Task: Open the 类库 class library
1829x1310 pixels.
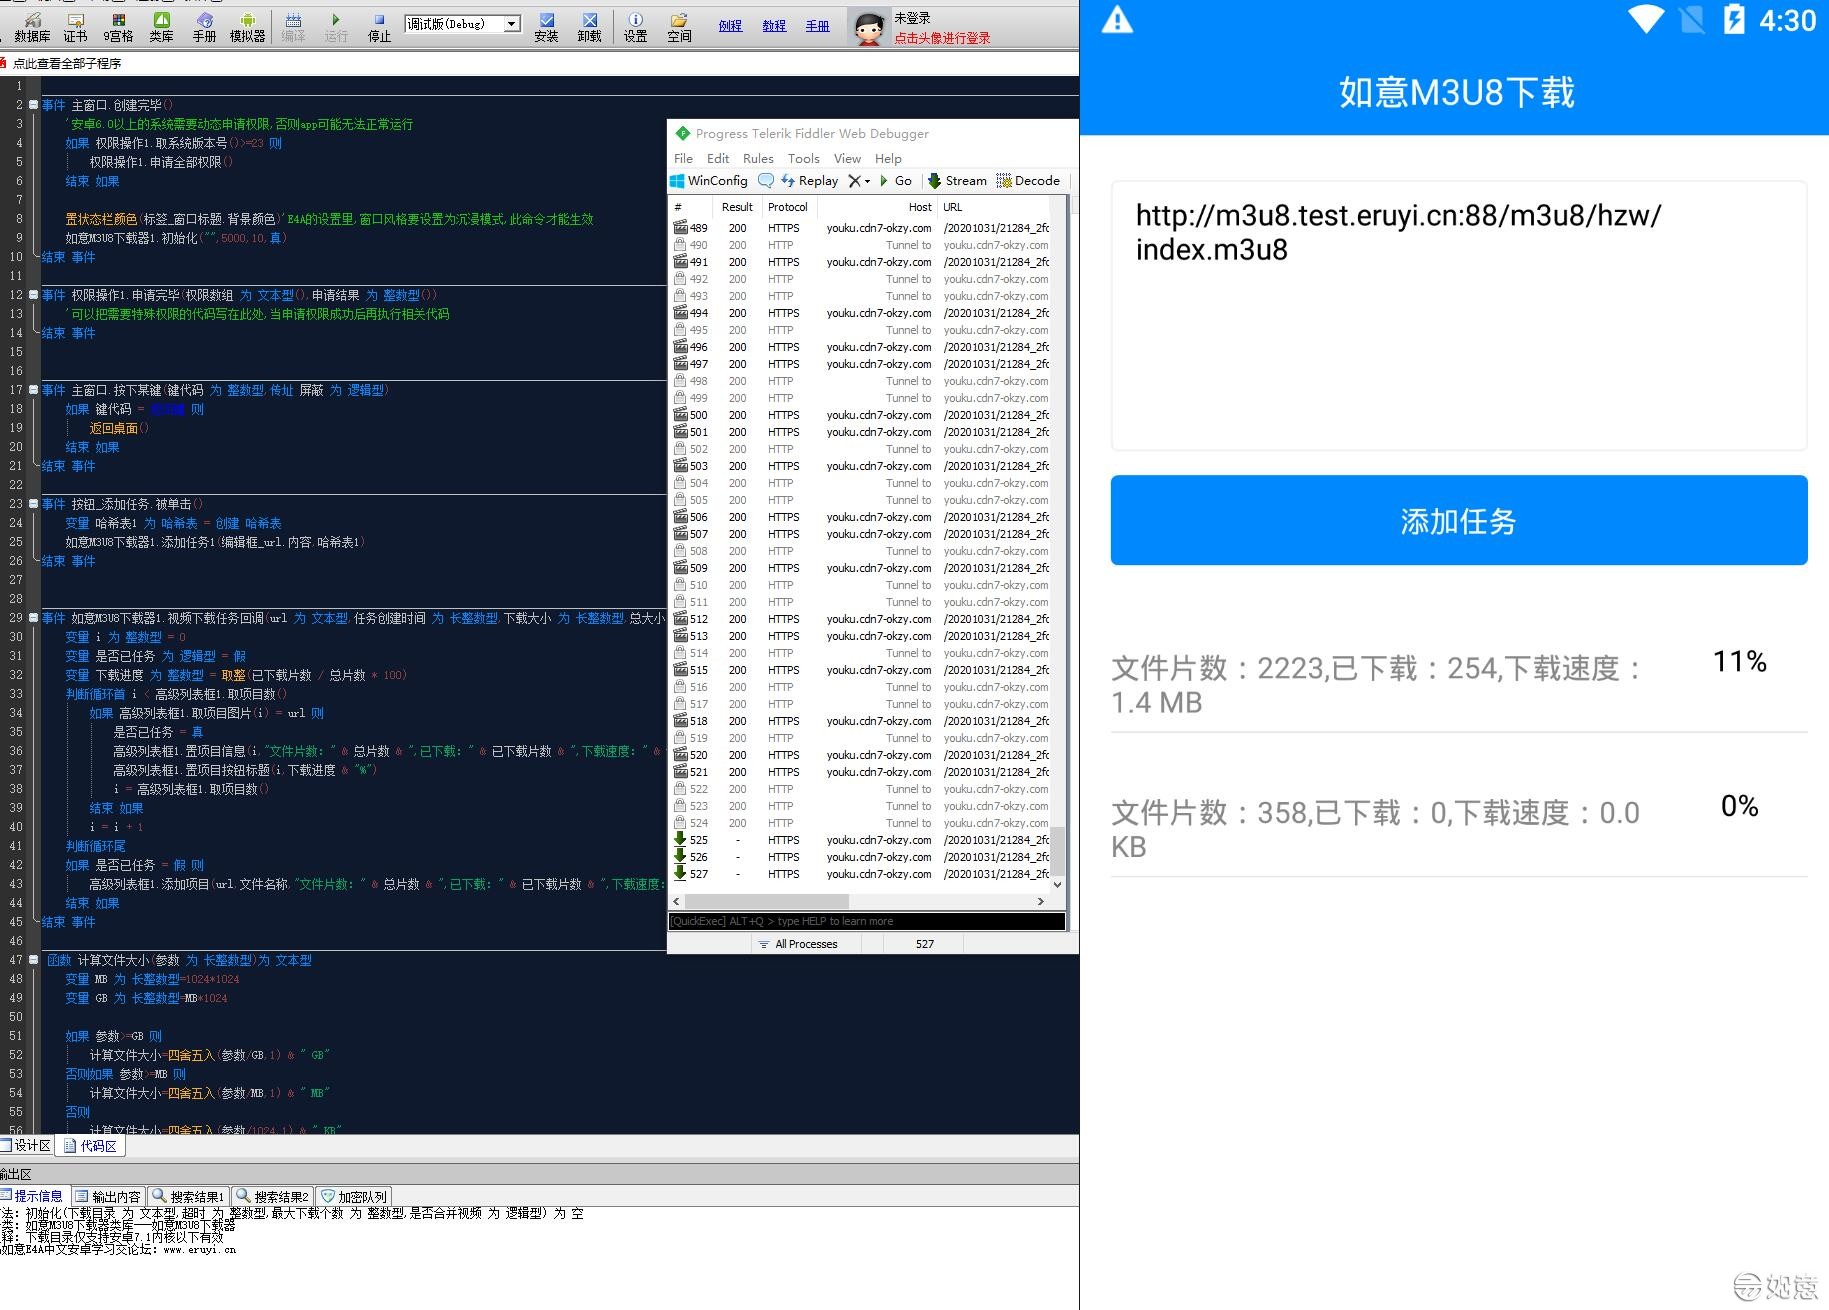Action: [x=161, y=27]
